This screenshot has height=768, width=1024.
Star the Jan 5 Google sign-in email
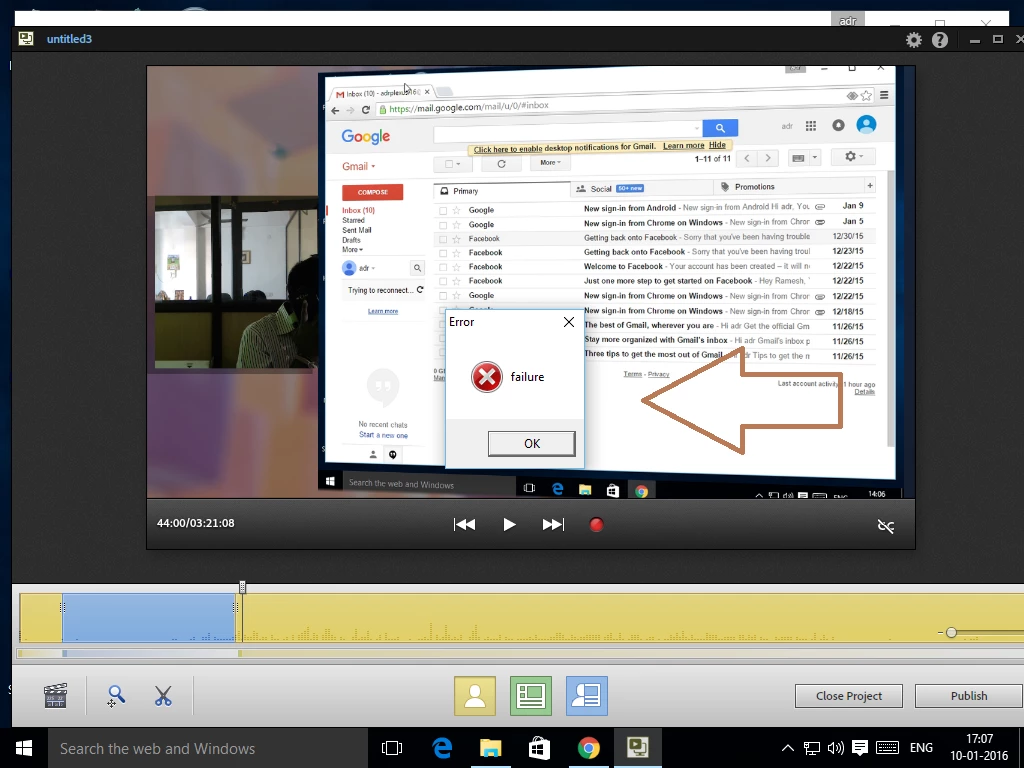click(x=456, y=225)
